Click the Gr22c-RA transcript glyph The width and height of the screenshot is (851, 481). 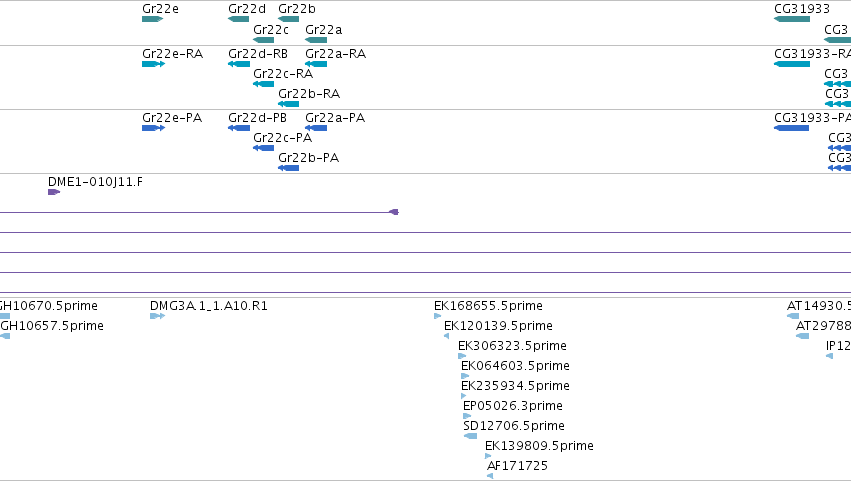click(x=263, y=84)
